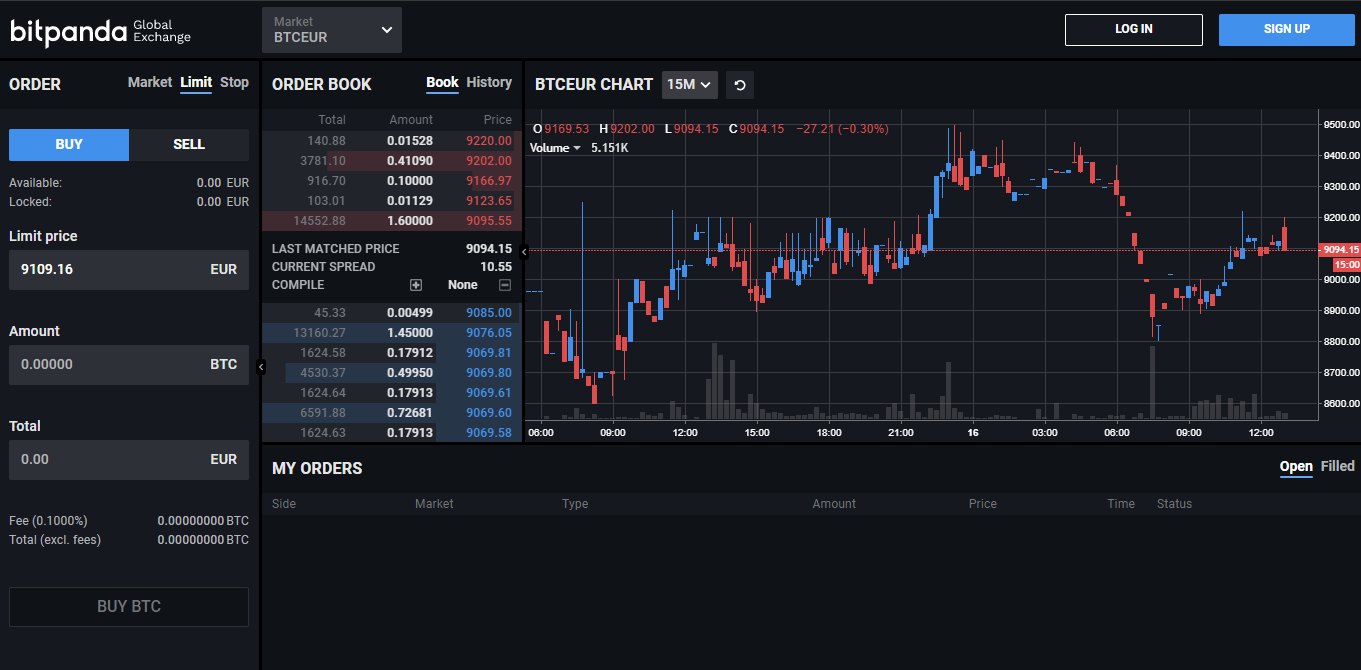Open the 15M chart interval dropdown

(x=690, y=85)
